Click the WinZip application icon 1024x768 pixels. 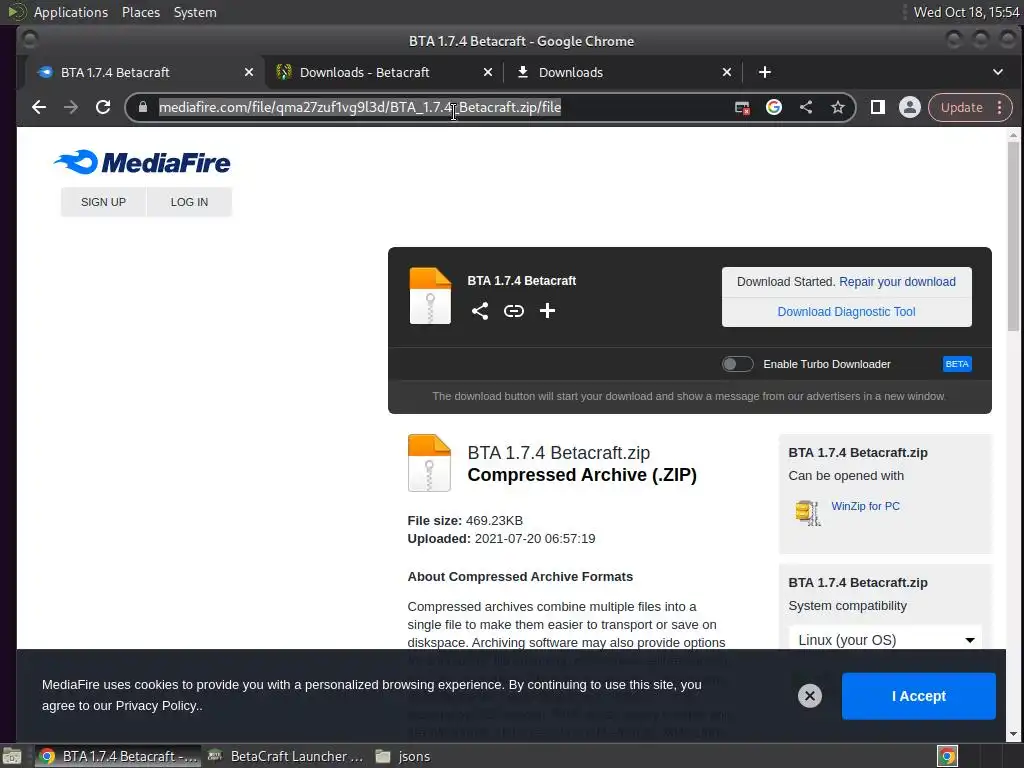click(808, 513)
